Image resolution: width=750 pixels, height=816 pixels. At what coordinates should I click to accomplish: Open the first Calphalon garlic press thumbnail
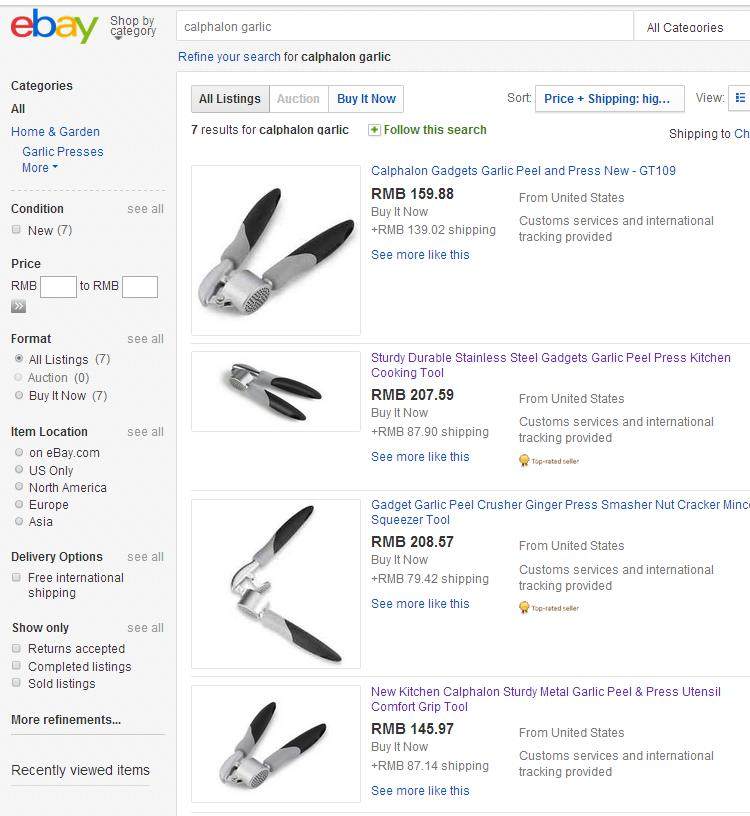click(276, 250)
